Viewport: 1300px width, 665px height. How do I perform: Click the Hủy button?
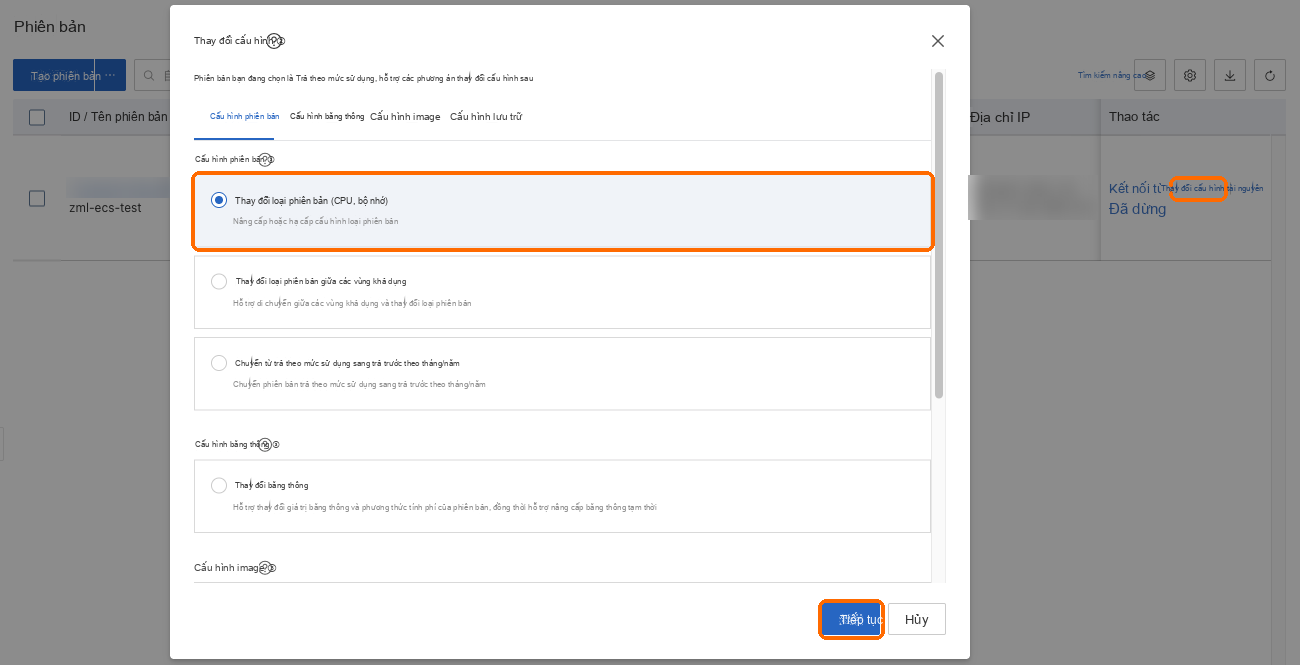tap(917, 620)
